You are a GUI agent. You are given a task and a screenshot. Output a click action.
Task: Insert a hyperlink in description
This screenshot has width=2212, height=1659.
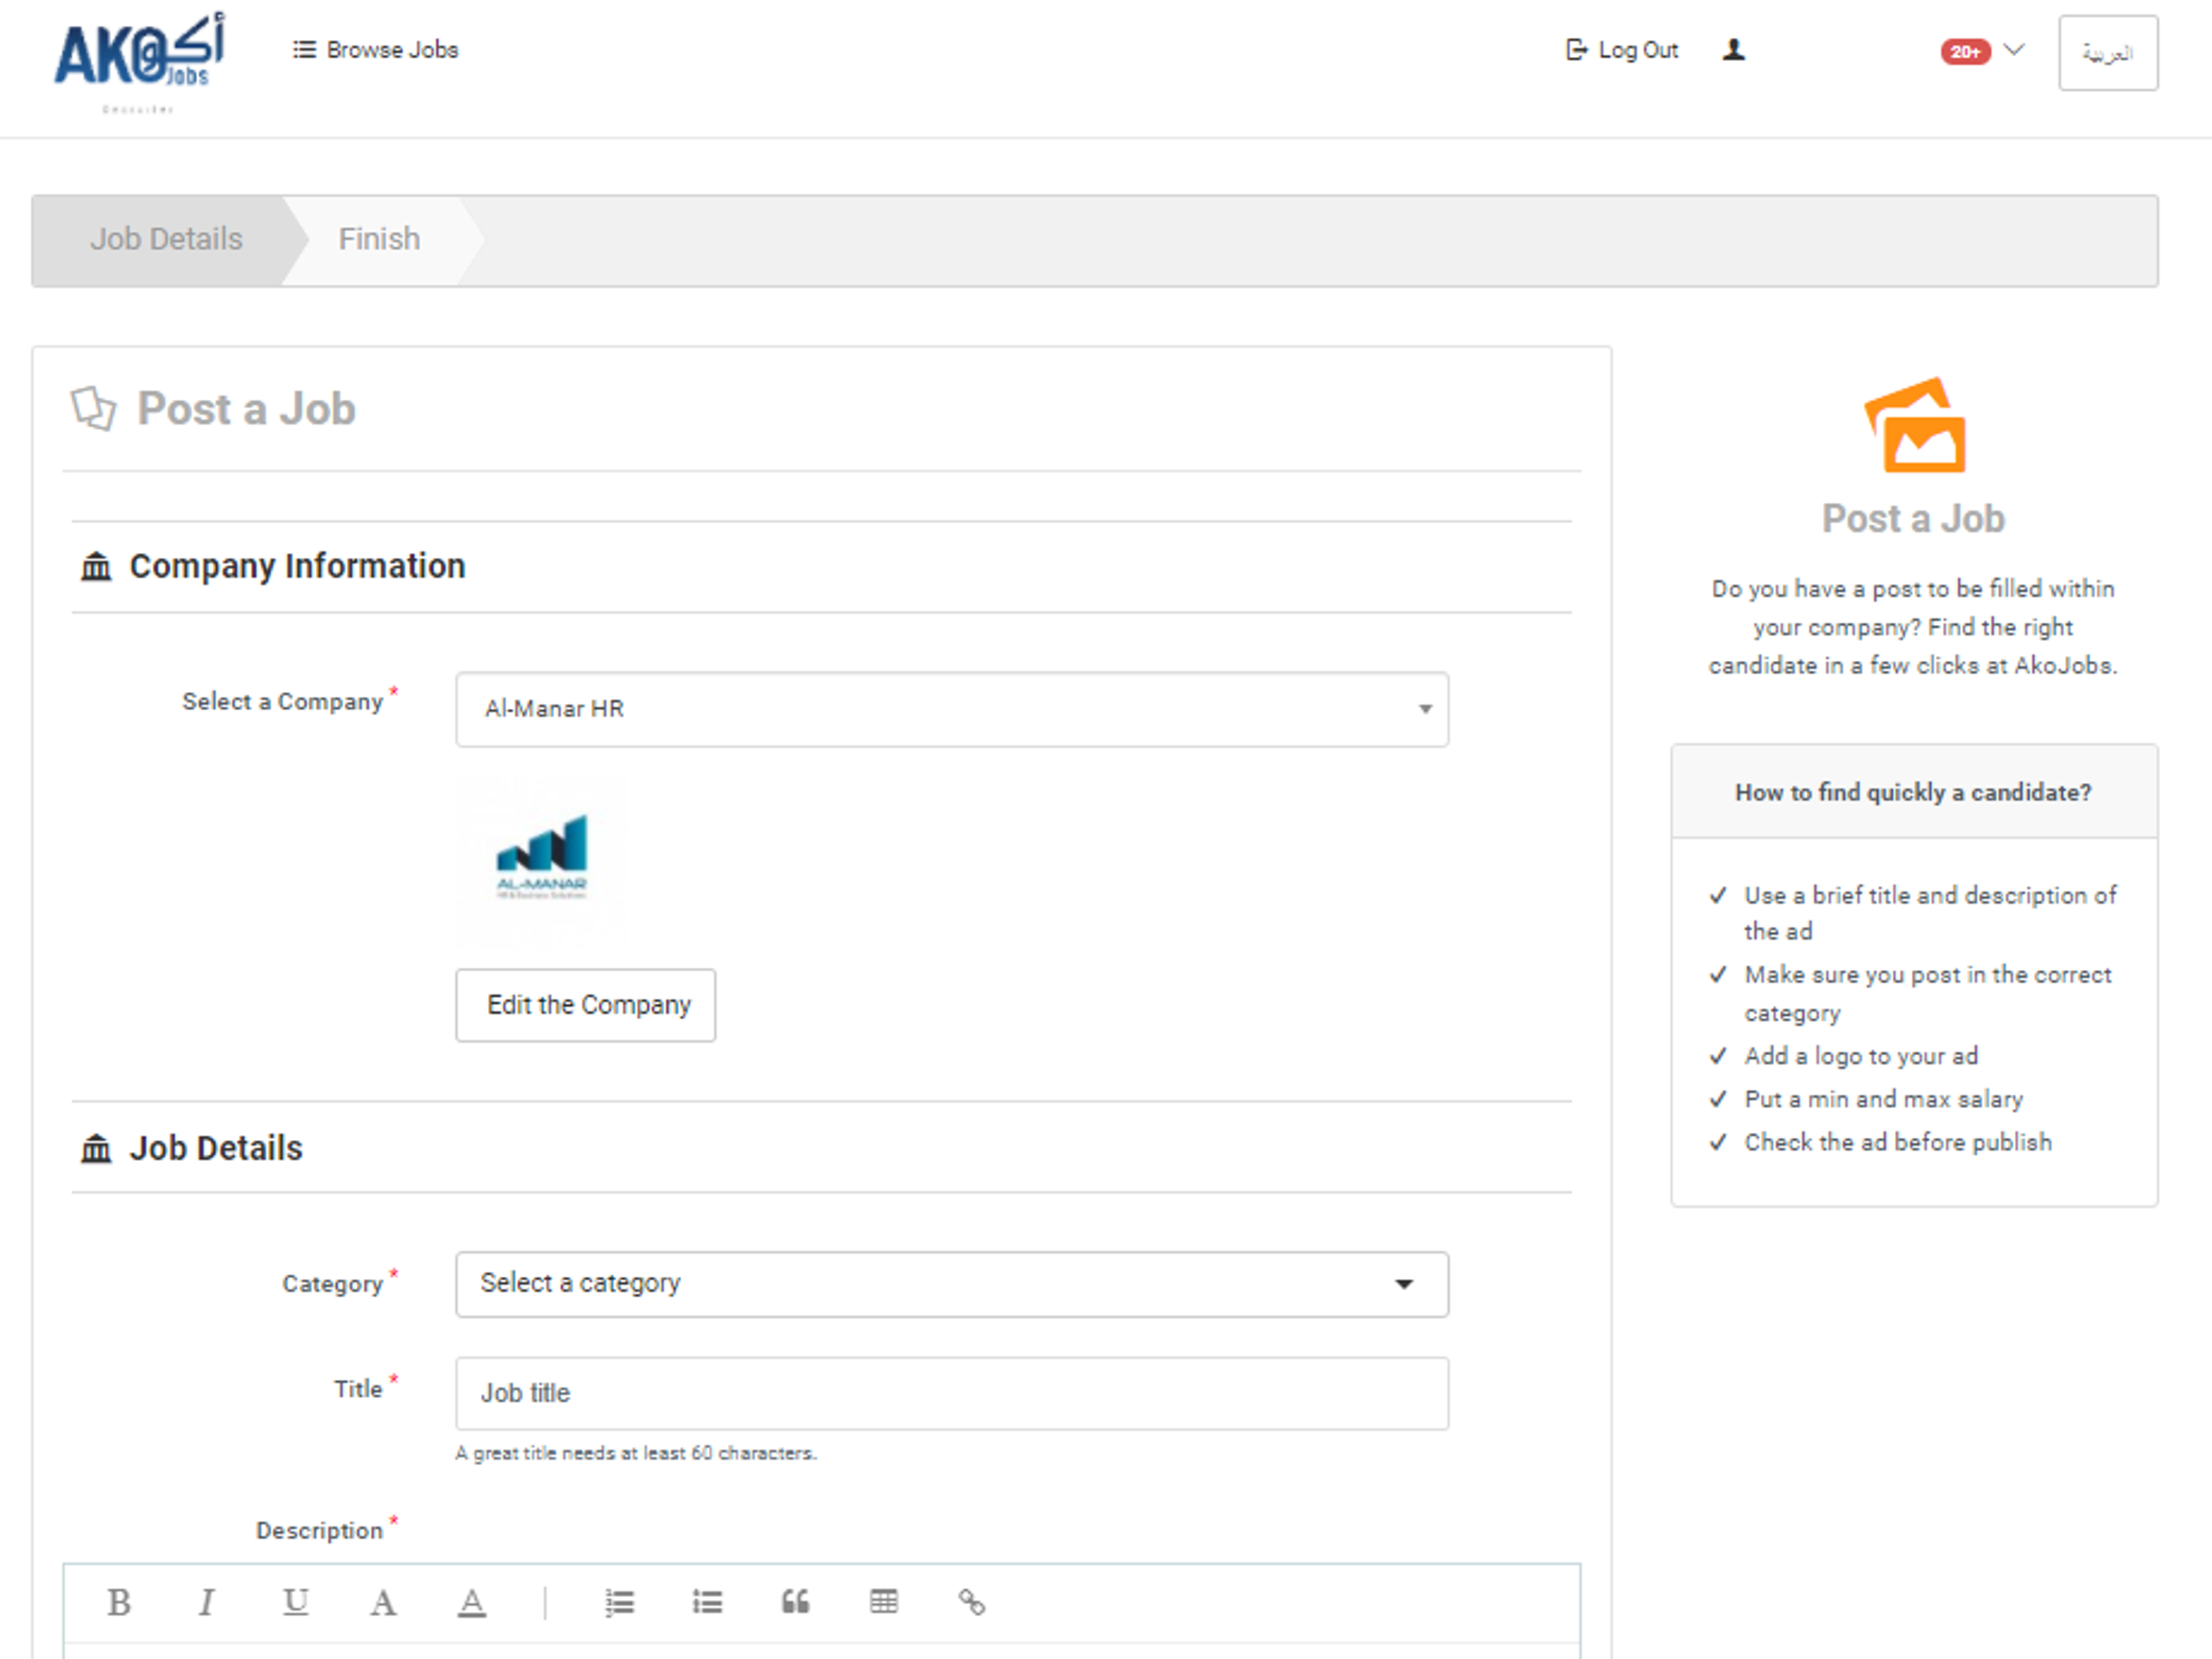[971, 1602]
